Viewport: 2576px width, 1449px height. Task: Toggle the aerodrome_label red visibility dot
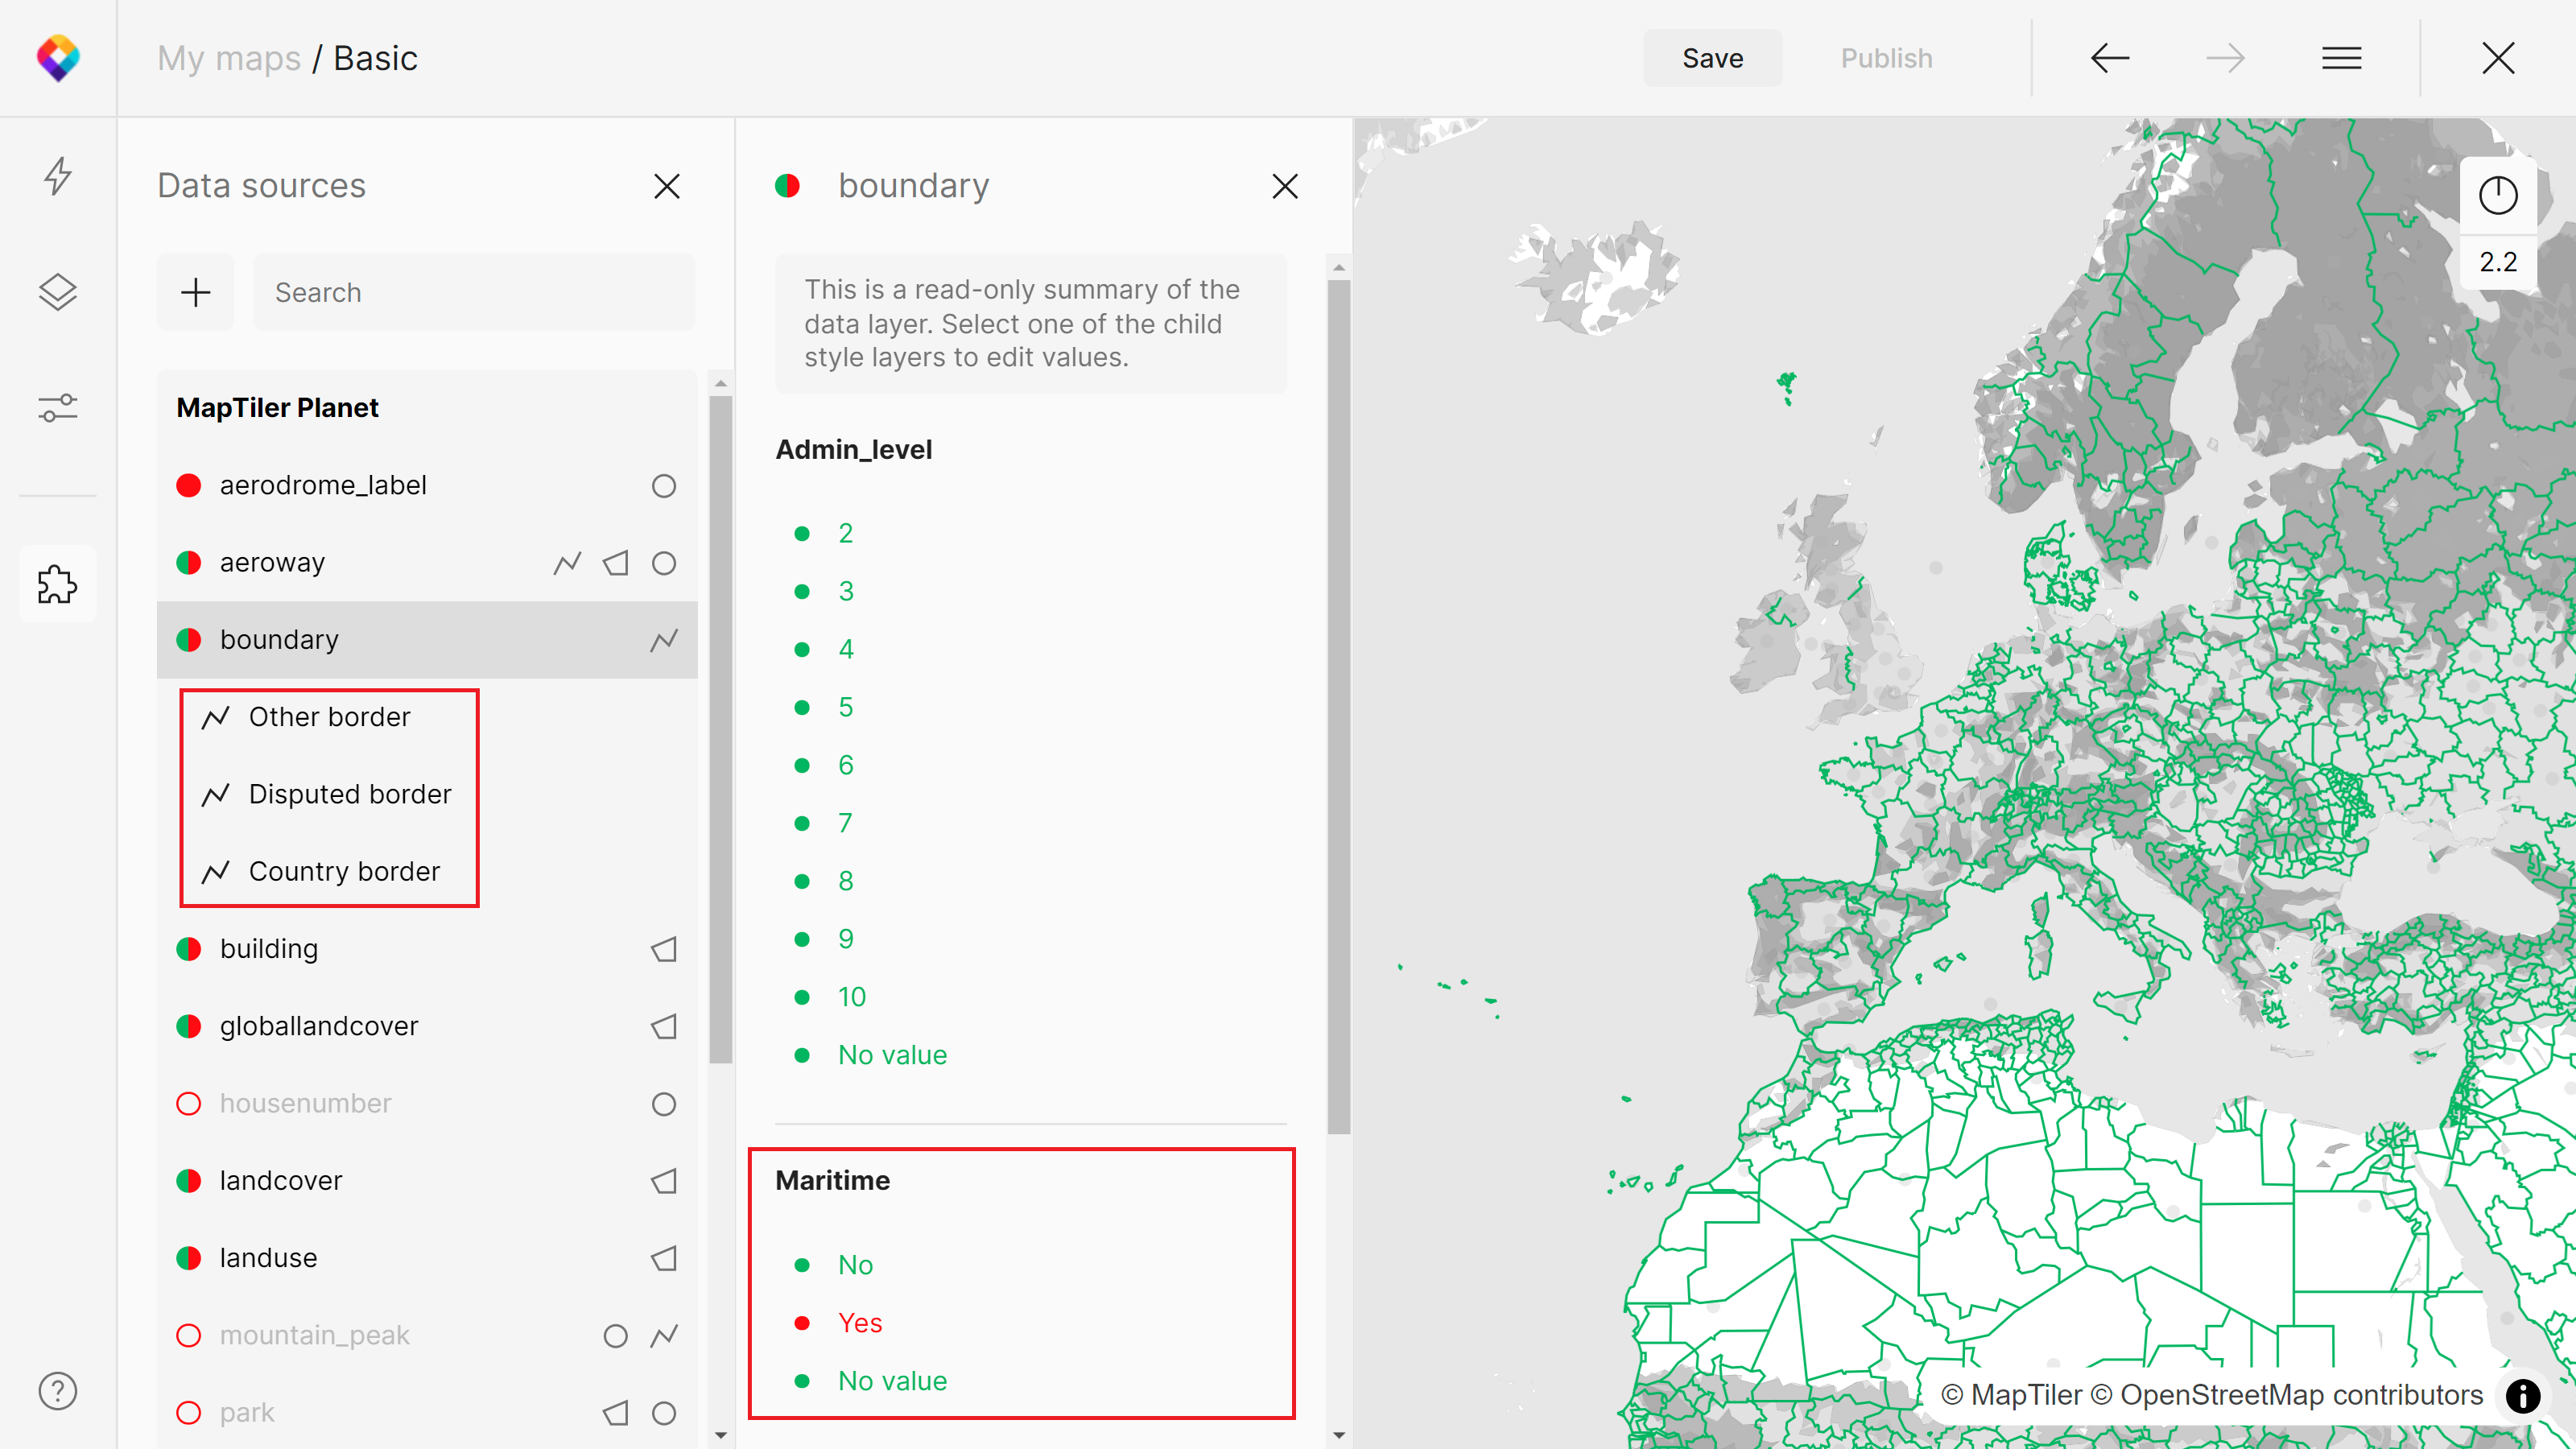[189, 486]
